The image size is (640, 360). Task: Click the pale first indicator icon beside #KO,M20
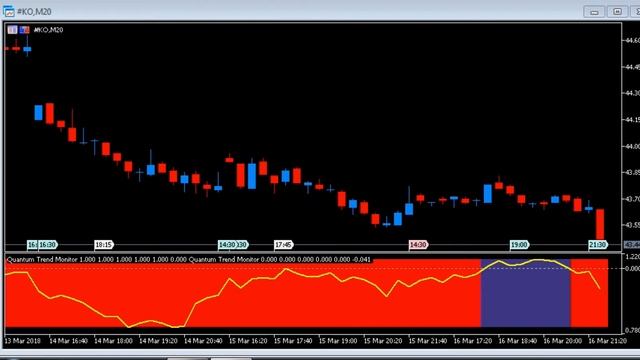[12, 30]
